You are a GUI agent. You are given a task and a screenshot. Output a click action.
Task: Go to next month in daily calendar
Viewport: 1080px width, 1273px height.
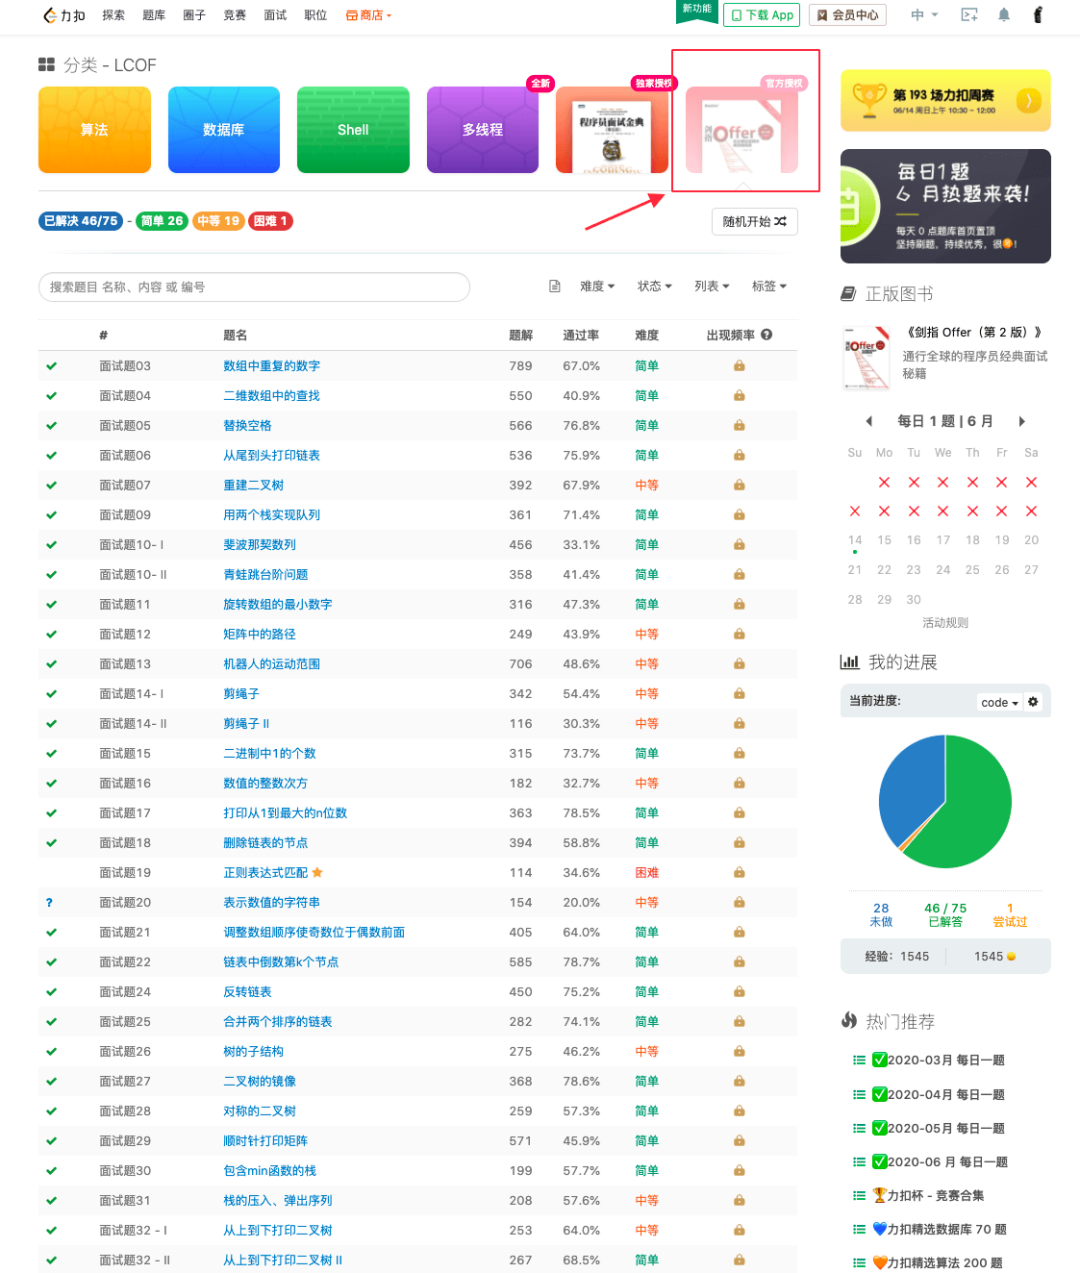pos(1021,421)
